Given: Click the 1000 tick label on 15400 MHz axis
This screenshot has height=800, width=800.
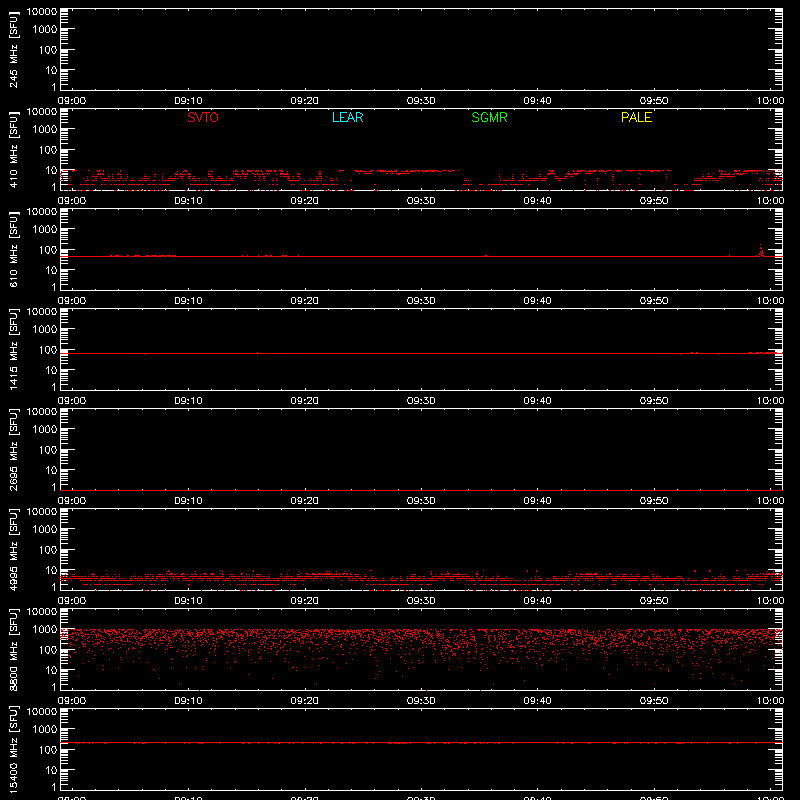Looking at the screenshot, I should 45,730.
